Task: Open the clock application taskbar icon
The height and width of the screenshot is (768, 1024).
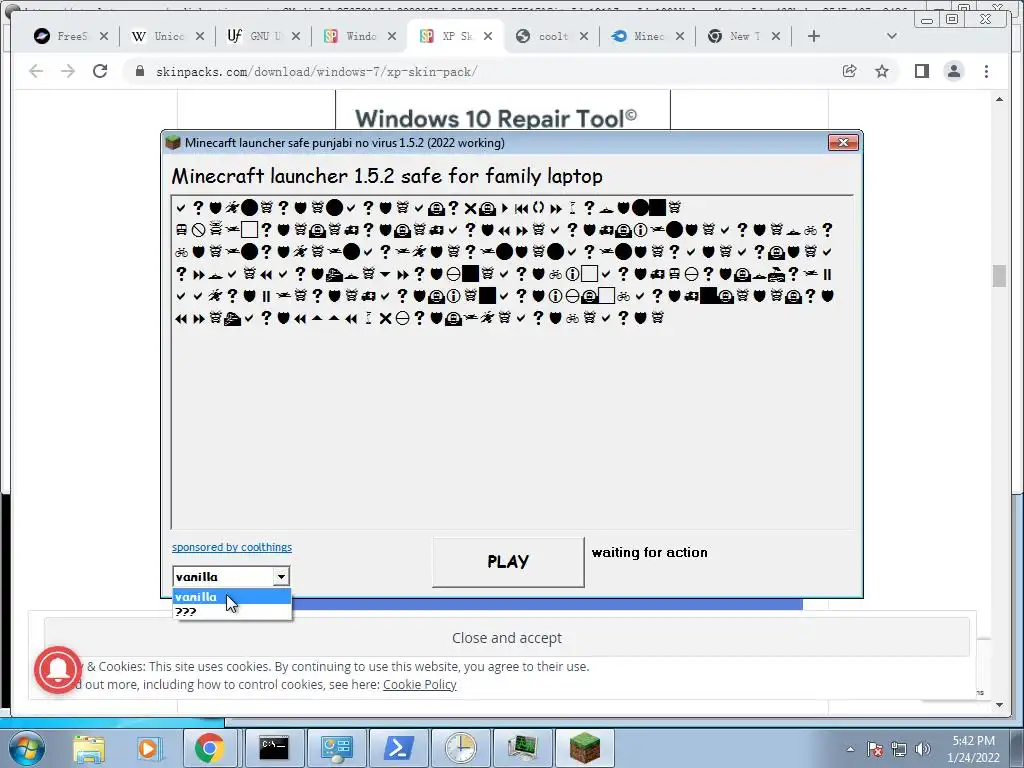Action: point(460,748)
